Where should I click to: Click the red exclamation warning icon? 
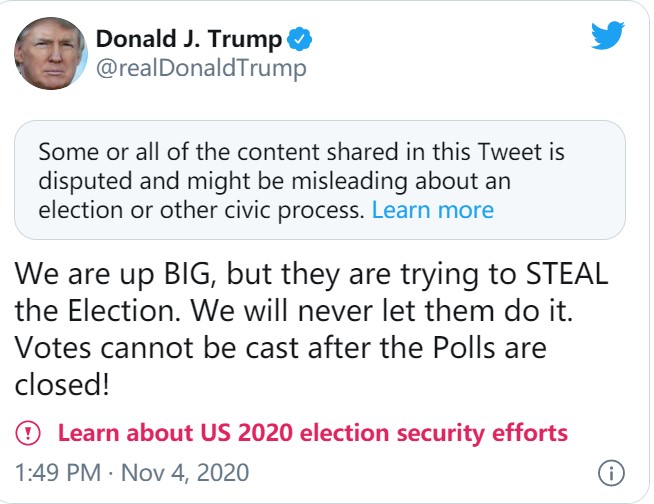pos(29,433)
